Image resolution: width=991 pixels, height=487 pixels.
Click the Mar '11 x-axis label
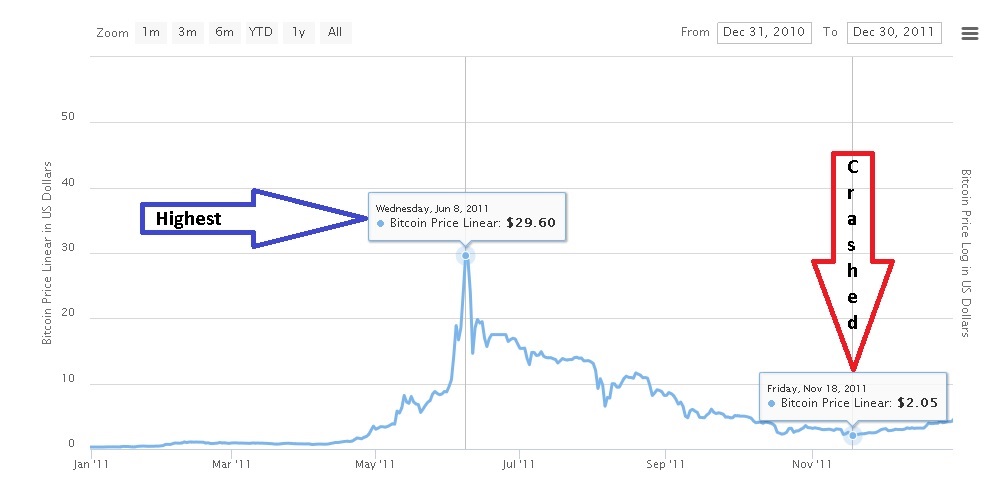[x=231, y=464]
